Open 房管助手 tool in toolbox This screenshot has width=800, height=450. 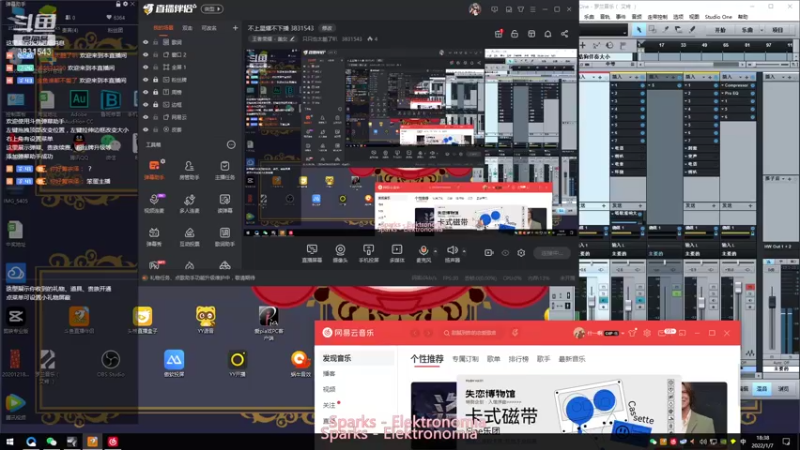pos(189,169)
